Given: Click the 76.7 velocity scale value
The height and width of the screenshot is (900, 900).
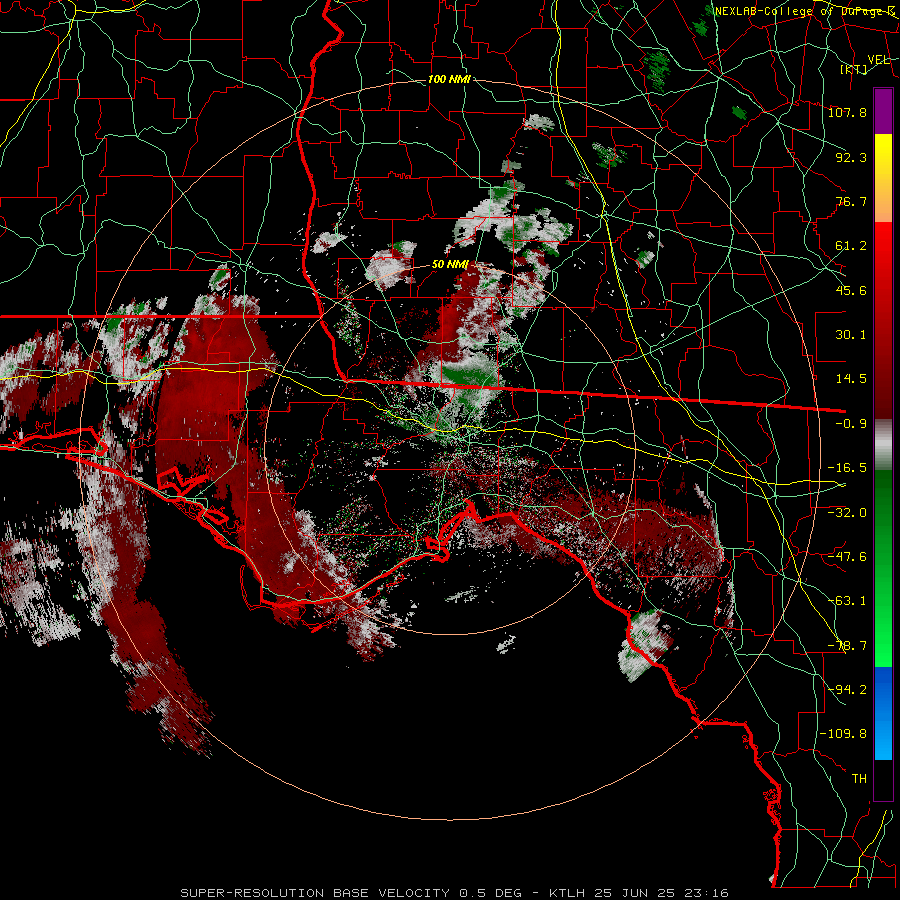Looking at the screenshot, I should point(851,201).
